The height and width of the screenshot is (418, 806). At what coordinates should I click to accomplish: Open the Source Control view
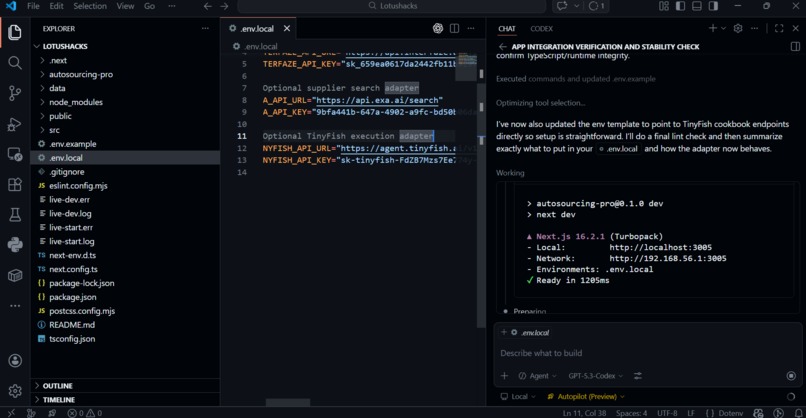[x=15, y=93]
